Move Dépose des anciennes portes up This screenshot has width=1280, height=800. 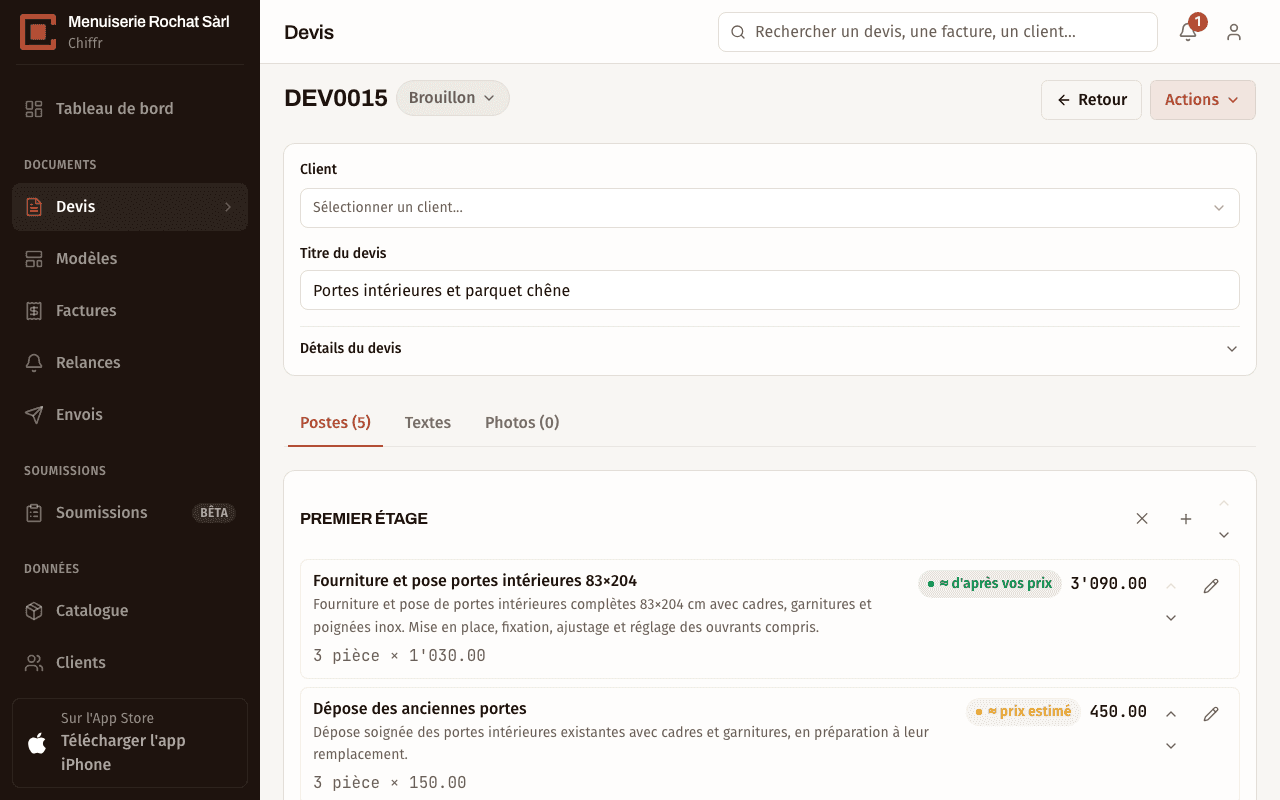click(1171, 714)
